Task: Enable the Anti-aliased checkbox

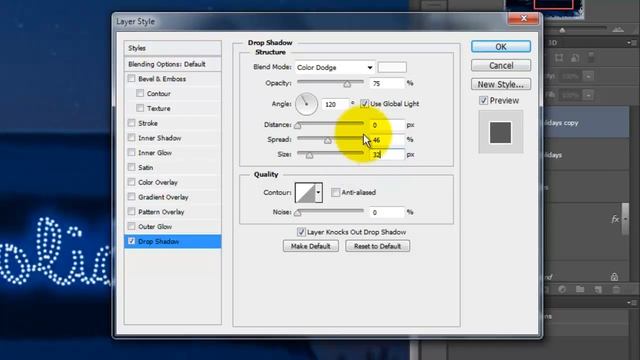Action: click(335, 192)
